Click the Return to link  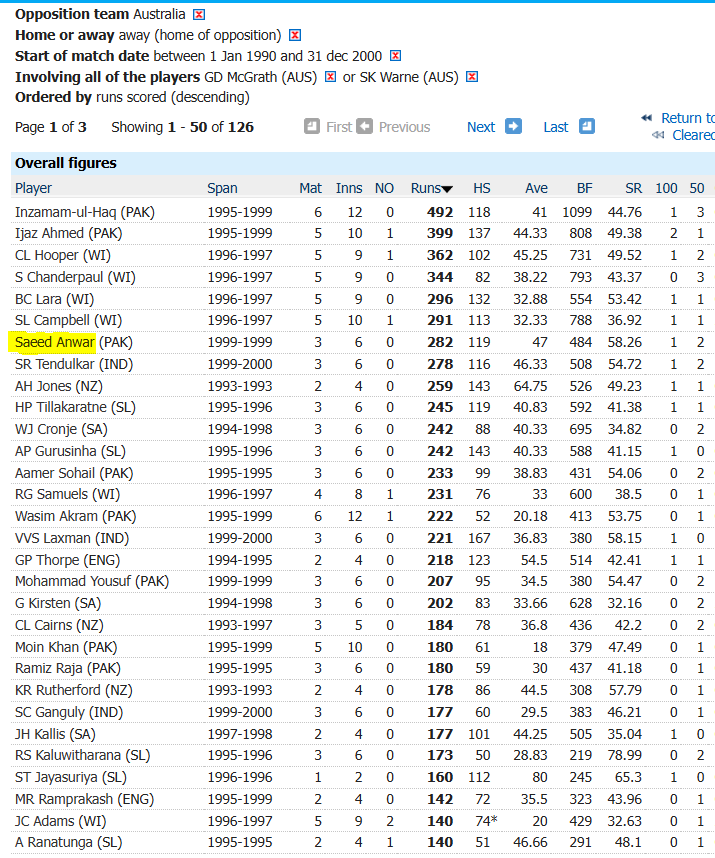point(688,118)
